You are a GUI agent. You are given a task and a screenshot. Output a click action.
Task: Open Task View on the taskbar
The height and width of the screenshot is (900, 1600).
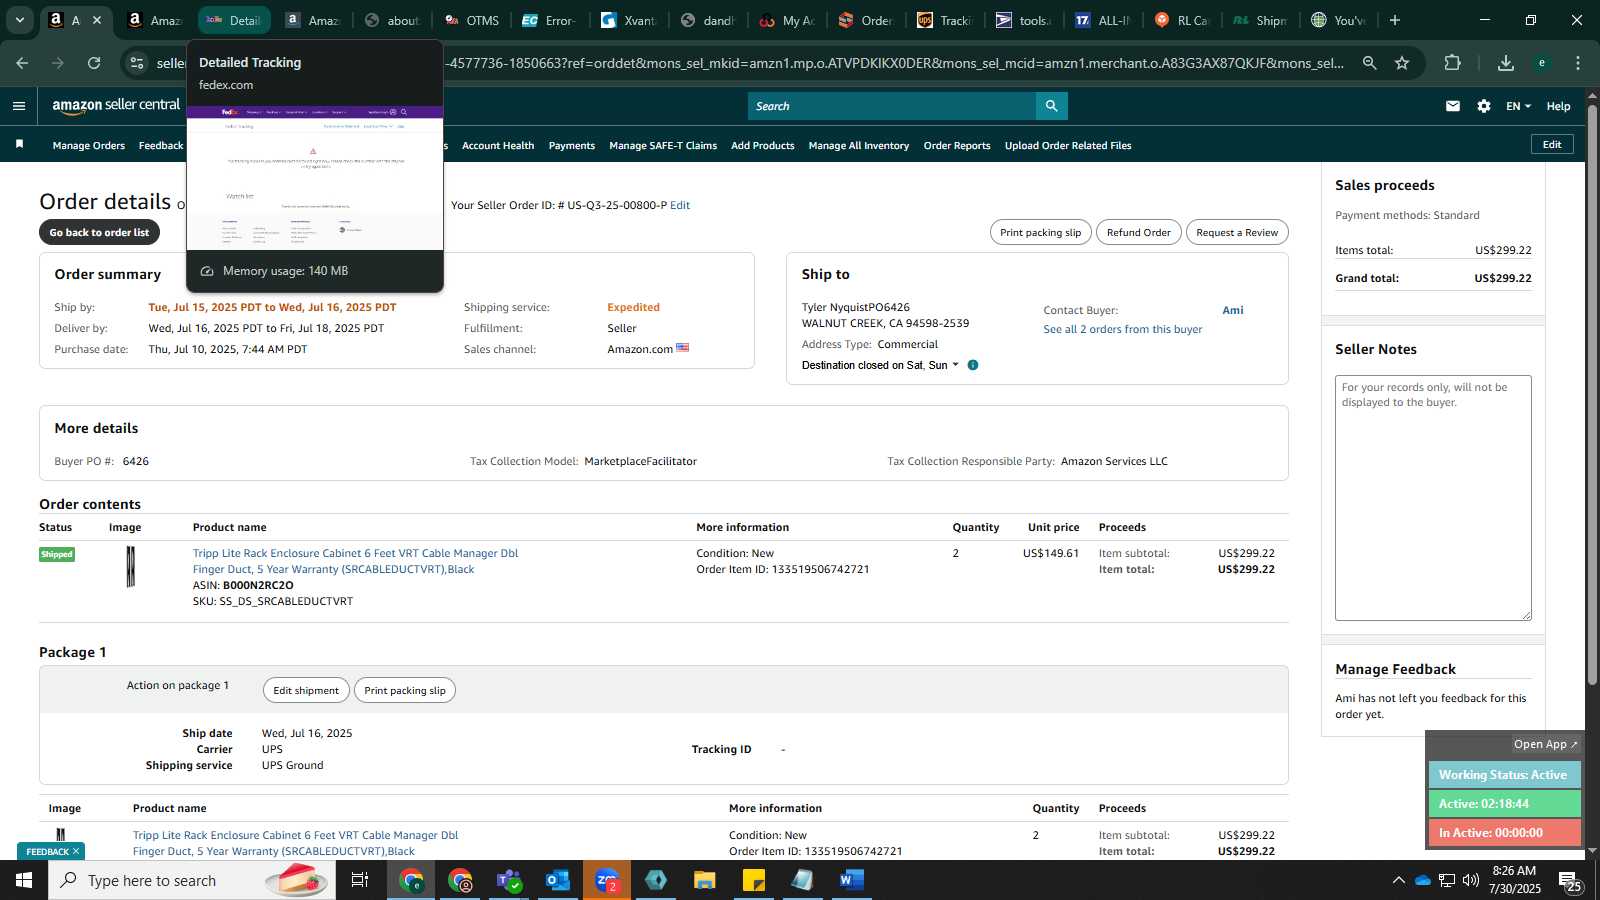click(360, 880)
